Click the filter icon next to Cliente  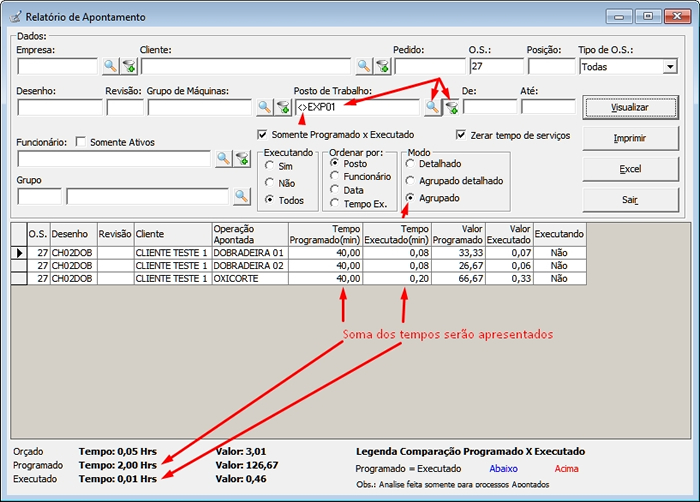click(383, 66)
